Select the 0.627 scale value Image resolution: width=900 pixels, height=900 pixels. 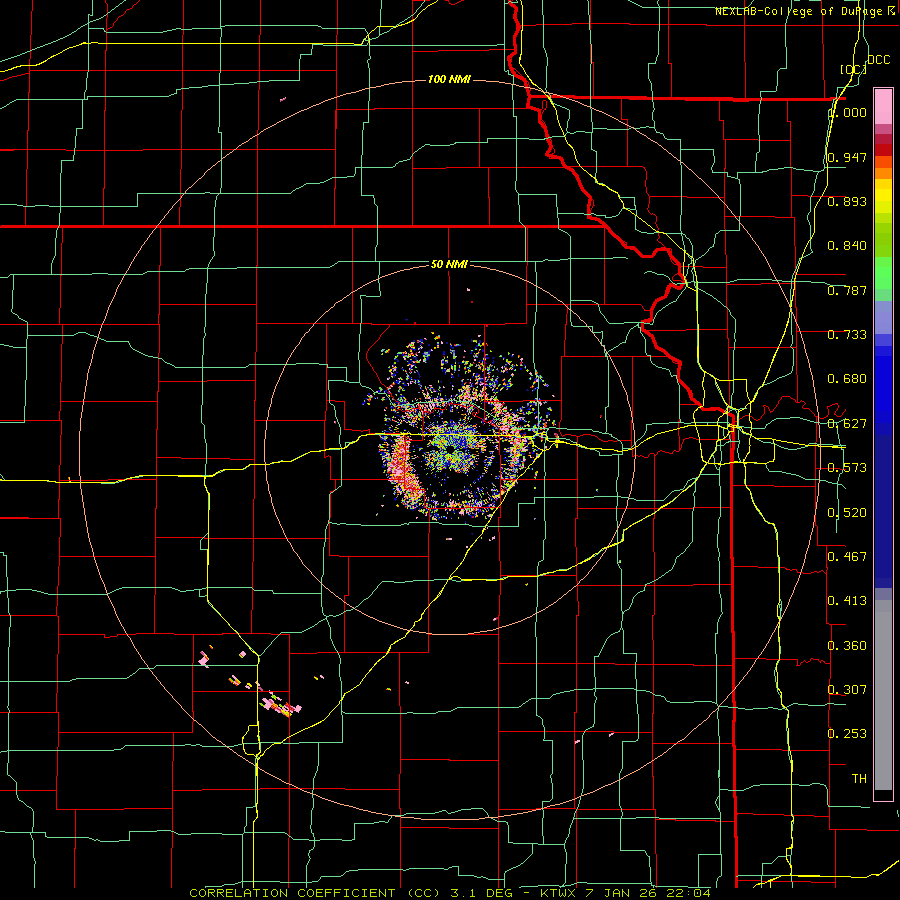click(847, 424)
